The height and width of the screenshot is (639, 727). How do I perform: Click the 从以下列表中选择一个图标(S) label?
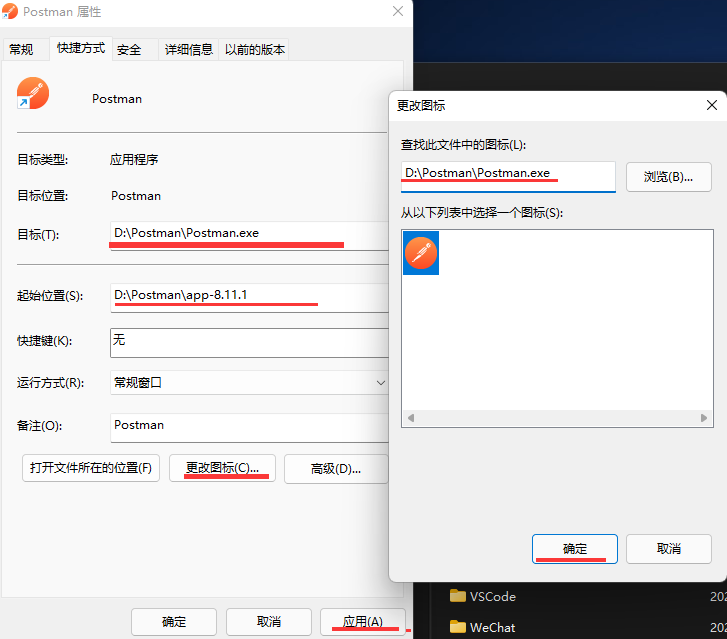click(482, 213)
